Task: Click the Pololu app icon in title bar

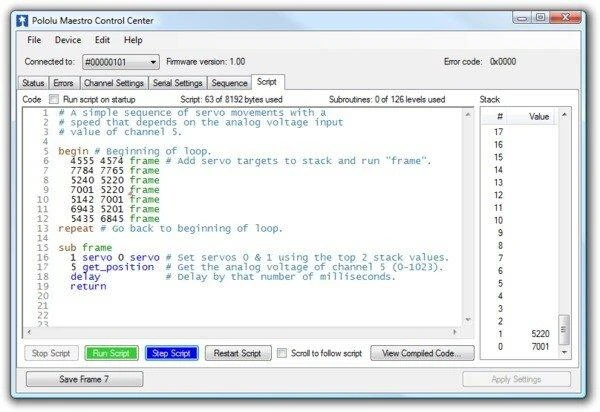Action: click(x=23, y=20)
